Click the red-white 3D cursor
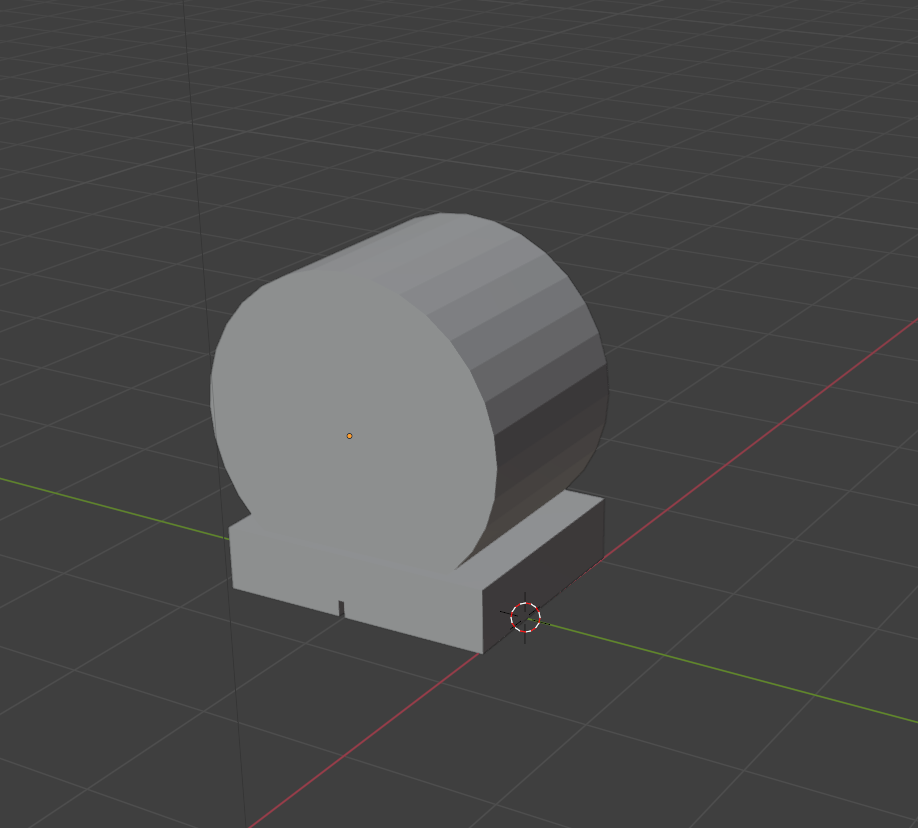The image size is (918, 828). (x=525, y=617)
